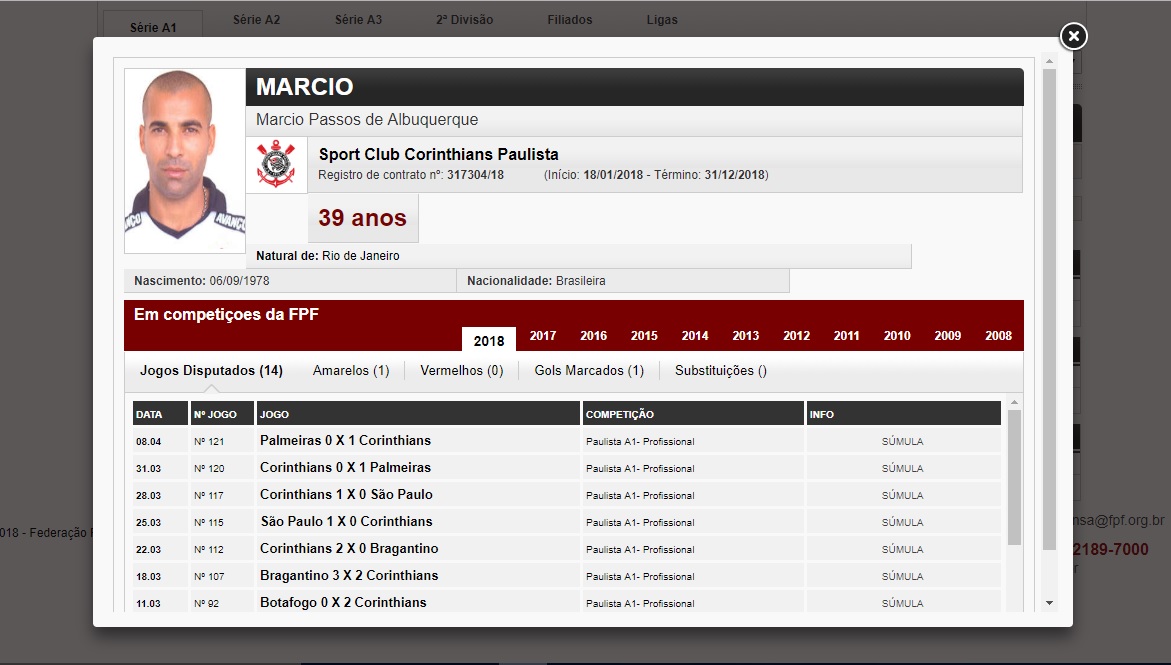Click the match table scrollbar thumb
The width and height of the screenshot is (1171, 665).
point(1014,477)
